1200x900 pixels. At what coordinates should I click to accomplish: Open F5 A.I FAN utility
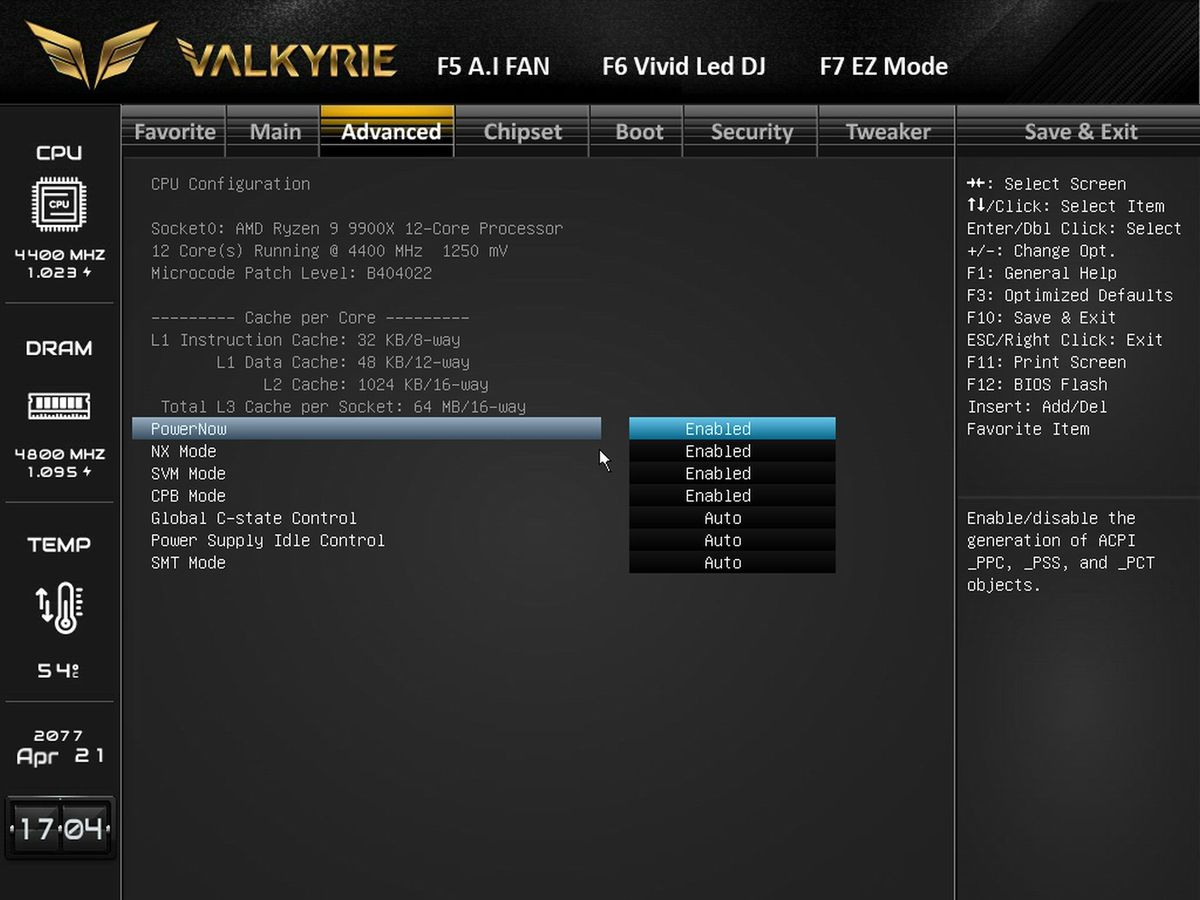(493, 67)
